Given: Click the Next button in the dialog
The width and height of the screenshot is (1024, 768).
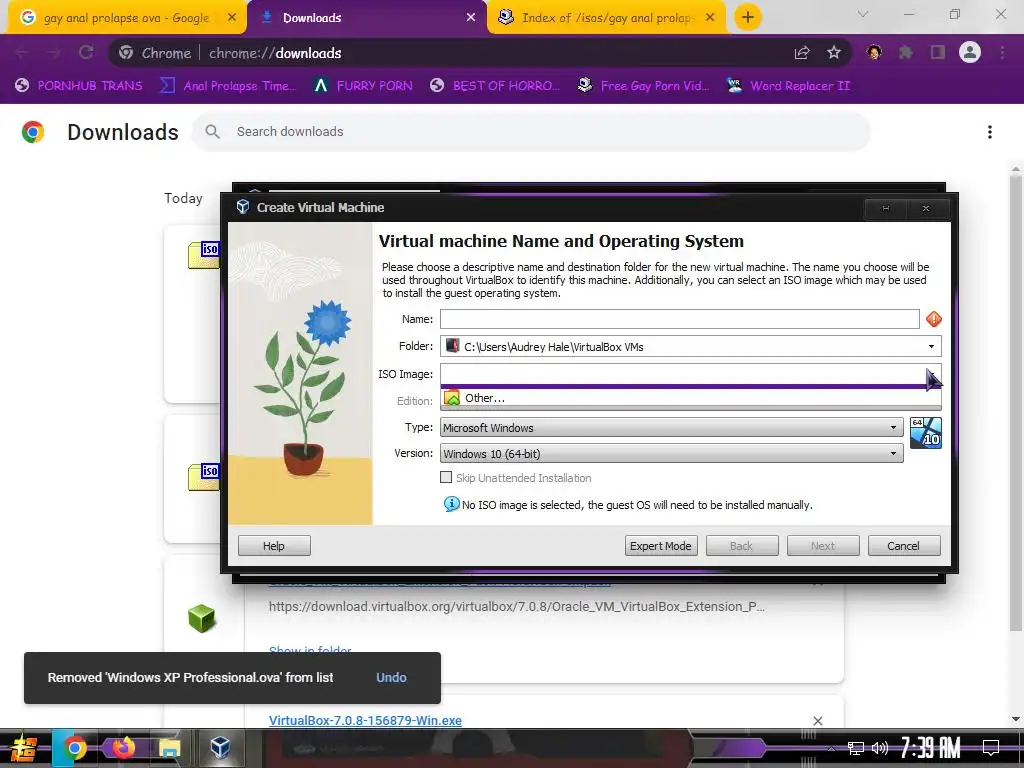Looking at the screenshot, I should 823,545.
